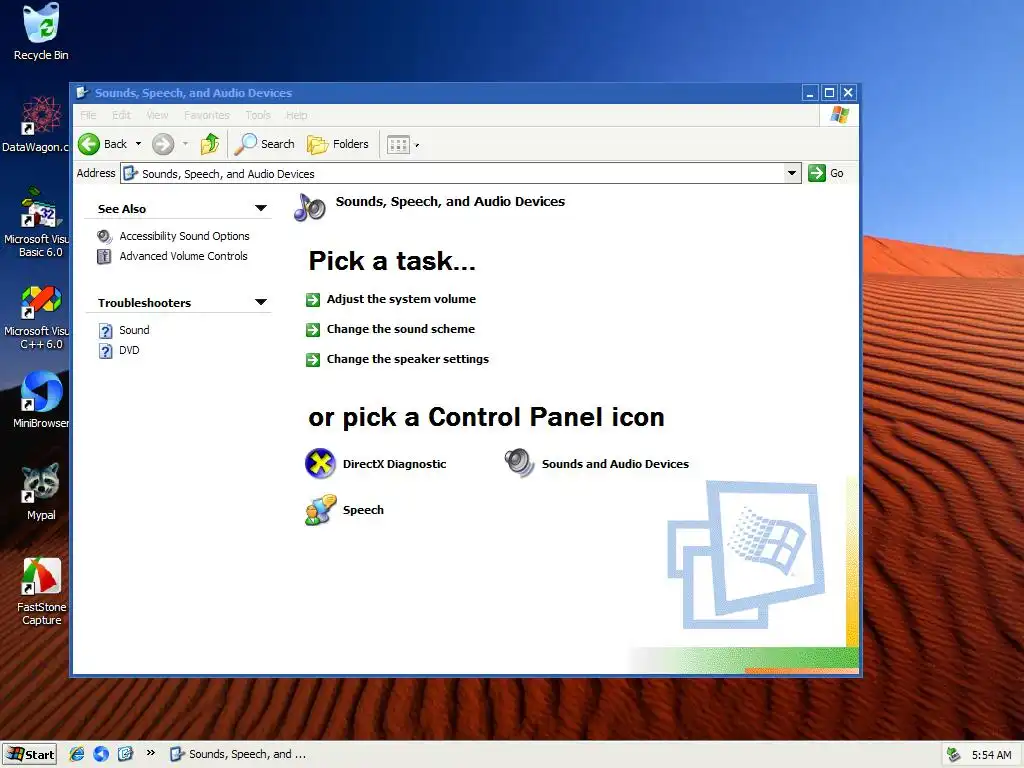
Task: Click the green arrow beside Adjust the system volume
Action: (x=313, y=300)
